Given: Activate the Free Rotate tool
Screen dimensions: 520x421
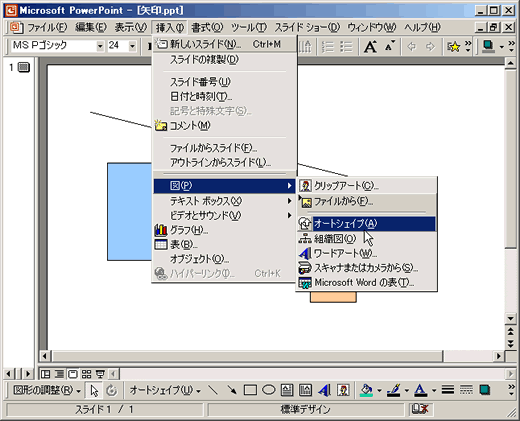Looking at the screenshot, I should [x=112, y=390].
